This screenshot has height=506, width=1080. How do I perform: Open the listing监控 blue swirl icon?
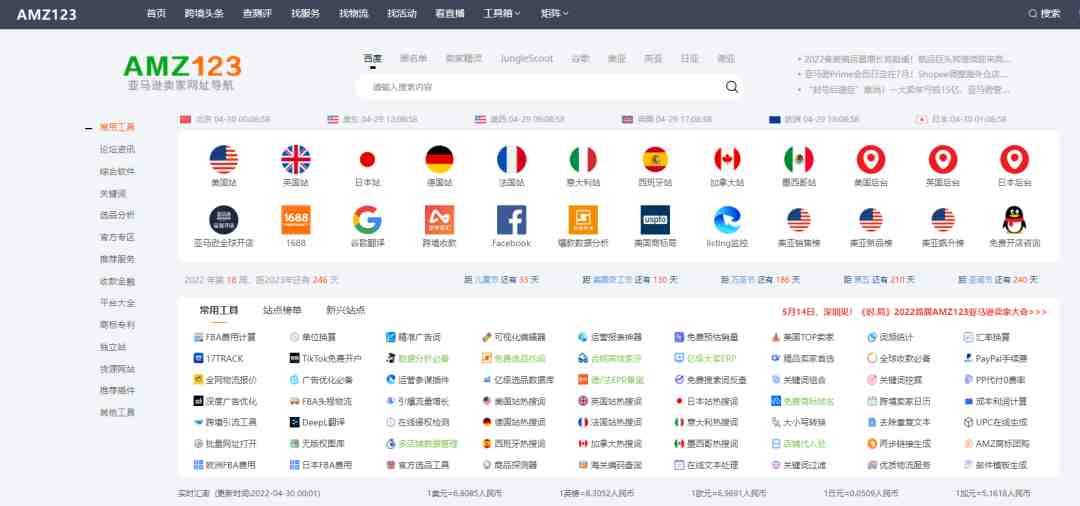pos(727,220)
